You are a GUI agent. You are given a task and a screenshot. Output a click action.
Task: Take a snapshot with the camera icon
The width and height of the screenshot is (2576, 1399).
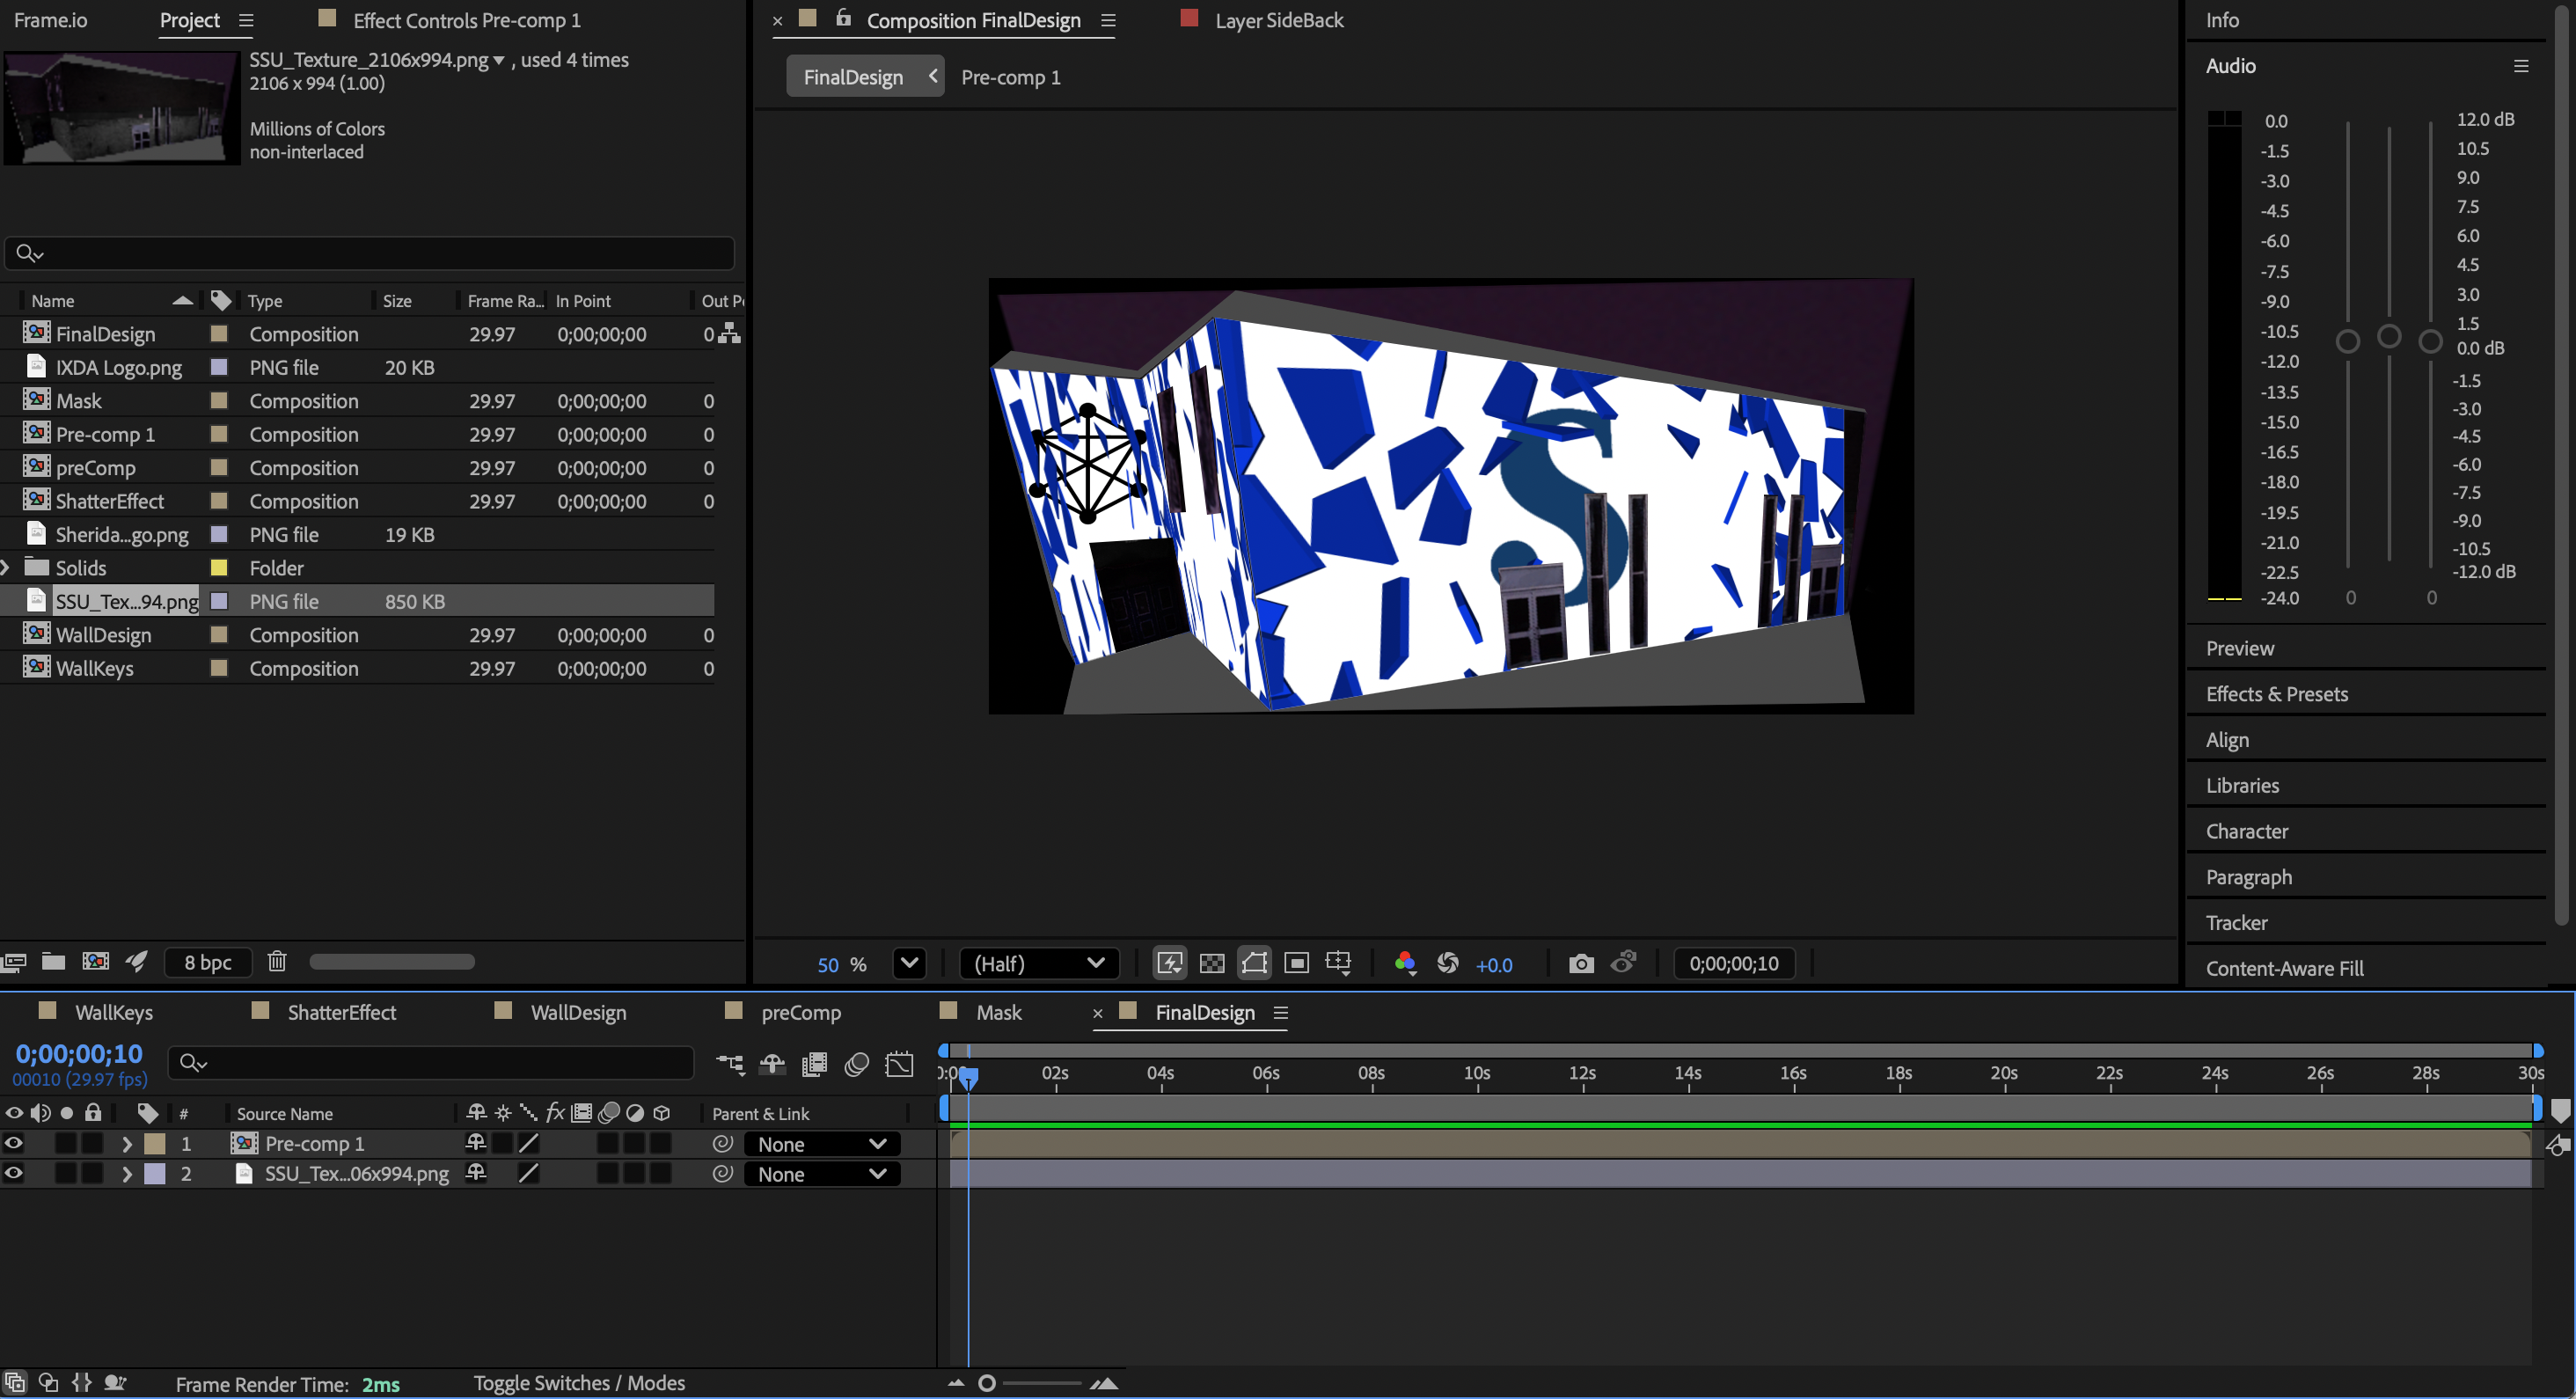1581,963
